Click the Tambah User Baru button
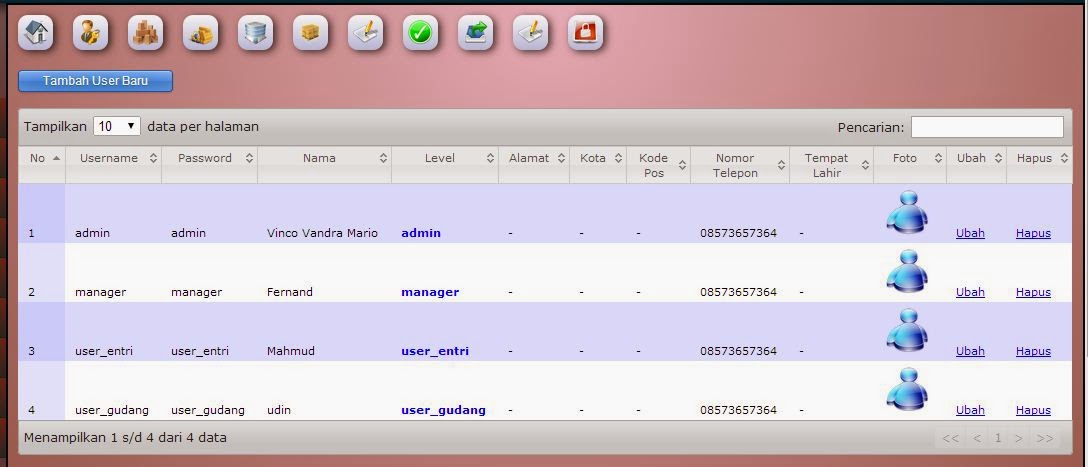This screenshot has height=467, width=1088. (95, 81)
